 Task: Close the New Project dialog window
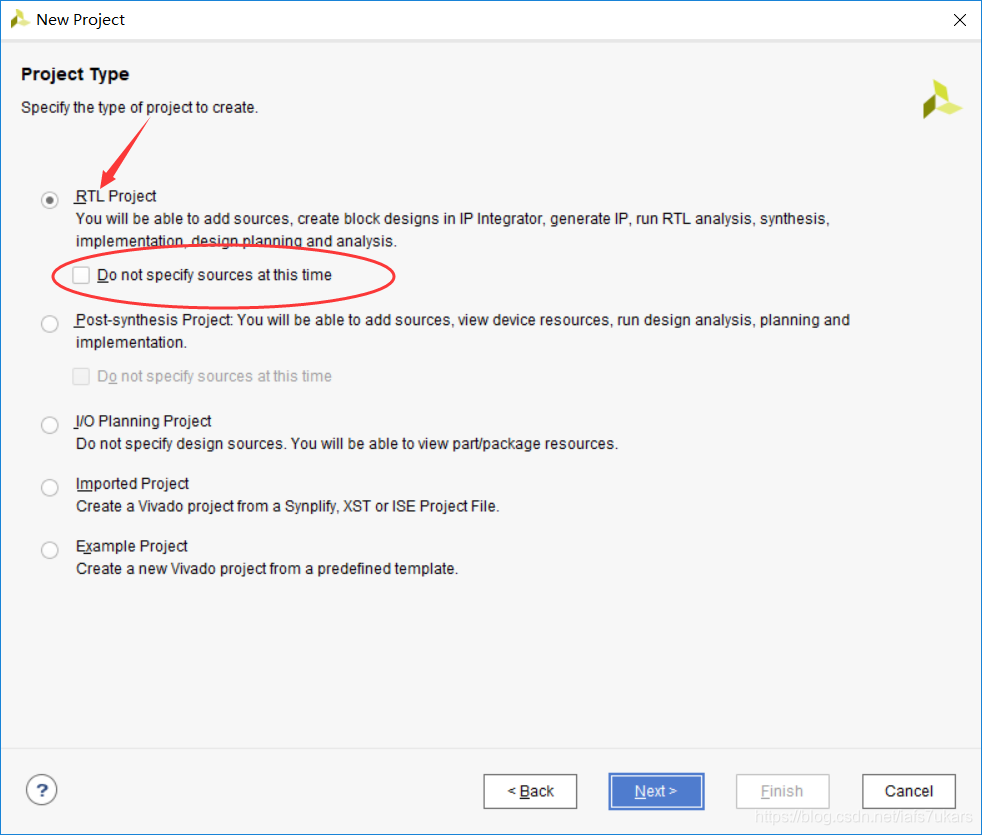click(x=959, y=20)
